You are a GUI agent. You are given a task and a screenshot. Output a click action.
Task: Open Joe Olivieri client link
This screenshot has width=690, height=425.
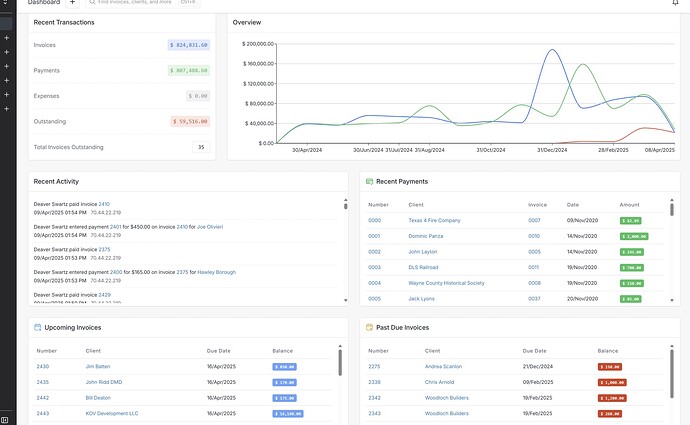pos(210,227)
